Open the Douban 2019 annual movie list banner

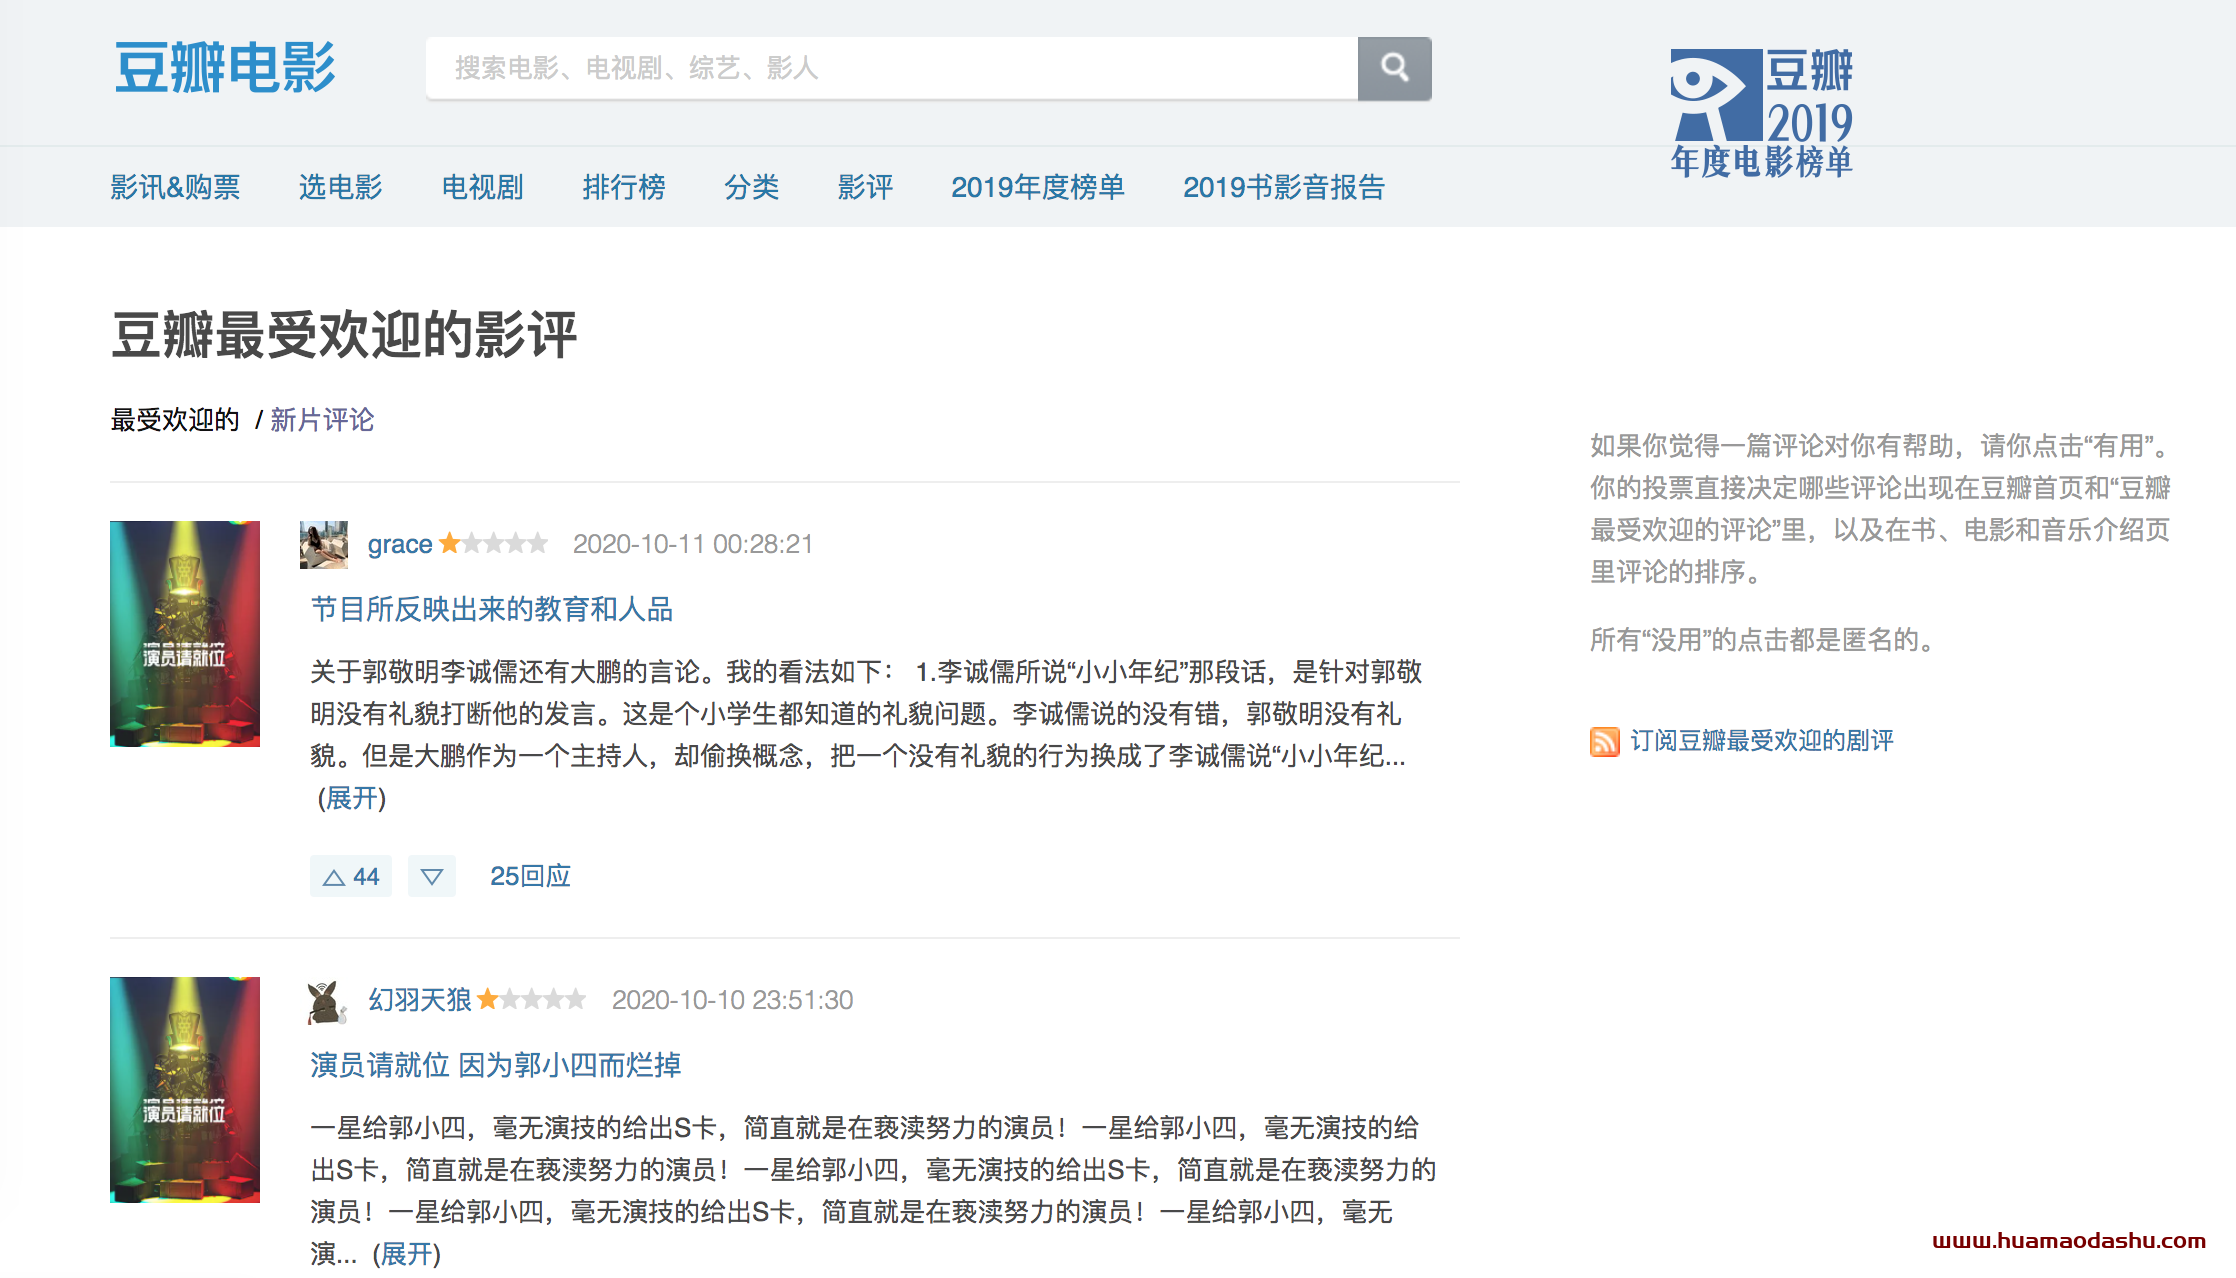(x=1761, y=113)
